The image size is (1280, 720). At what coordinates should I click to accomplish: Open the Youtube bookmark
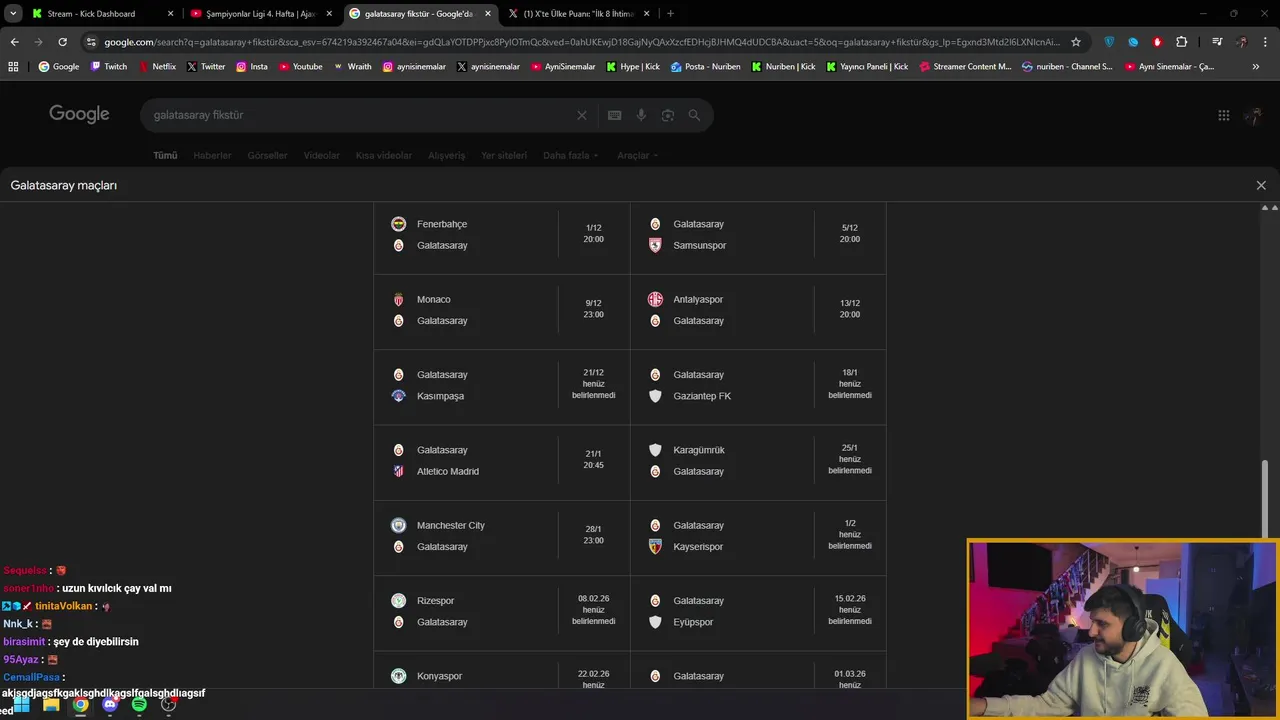[301, 67]
